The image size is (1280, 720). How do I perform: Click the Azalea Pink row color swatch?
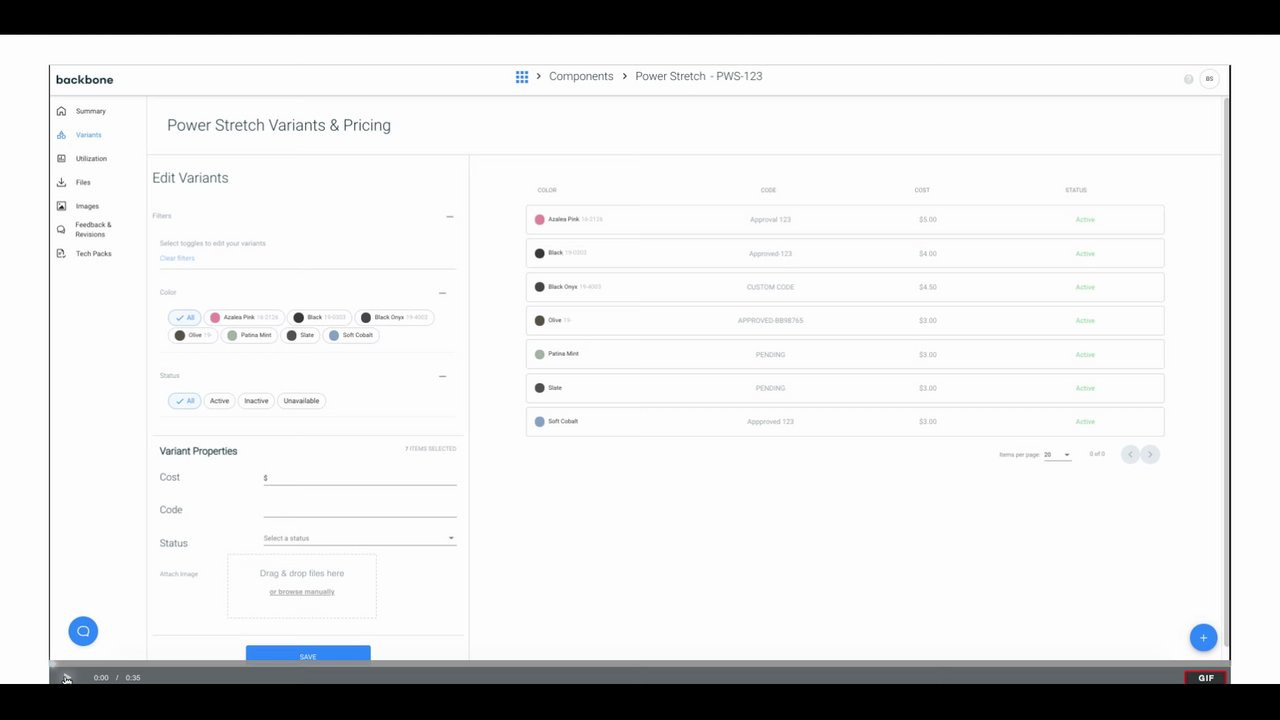point(540,219)
